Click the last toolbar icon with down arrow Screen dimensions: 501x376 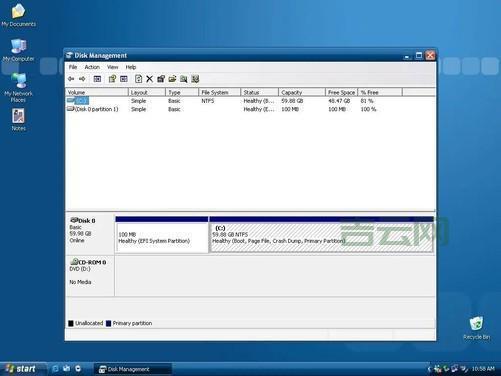pos(195,79)
